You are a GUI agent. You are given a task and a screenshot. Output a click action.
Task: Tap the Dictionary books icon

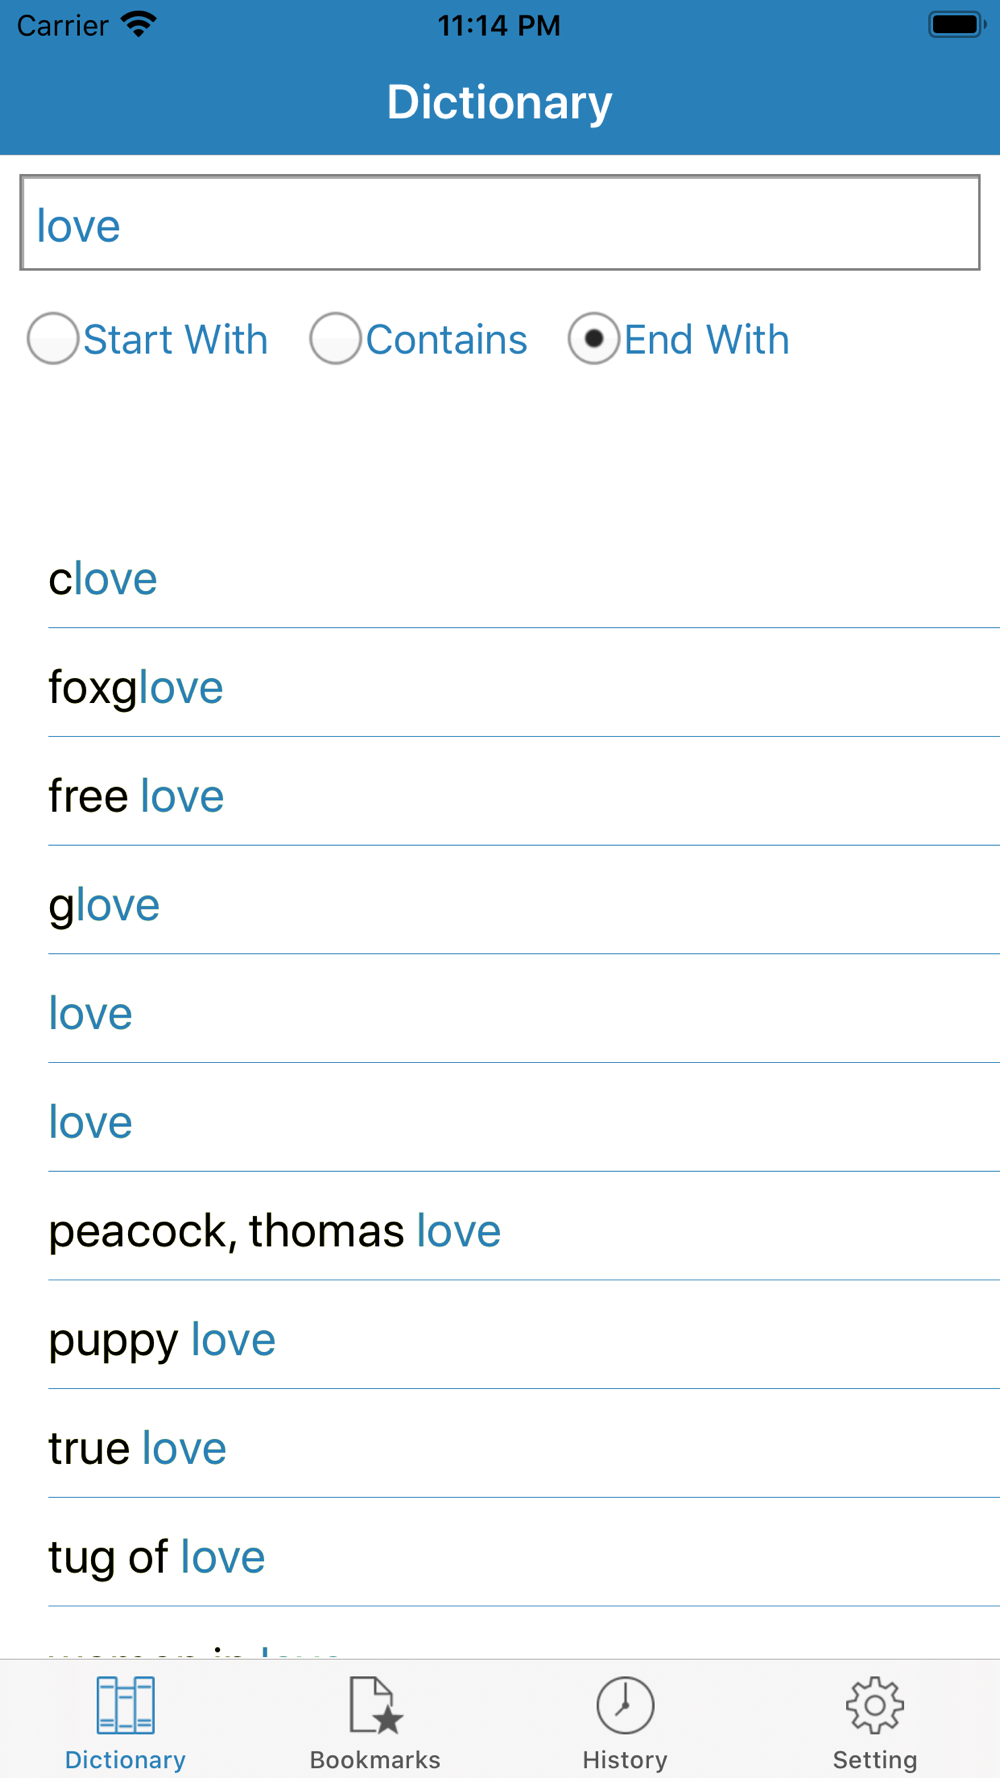(x=125, y=1705)
